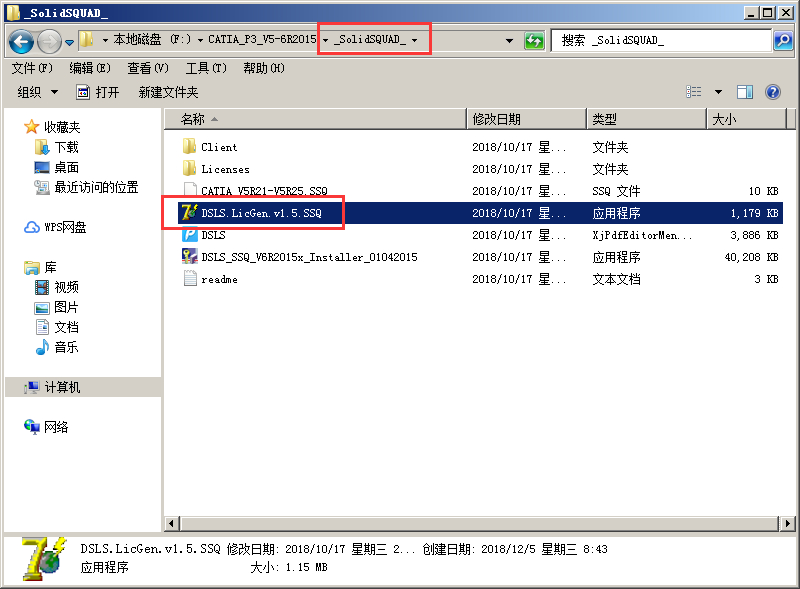Click the readme file name

tap(219, 279)
